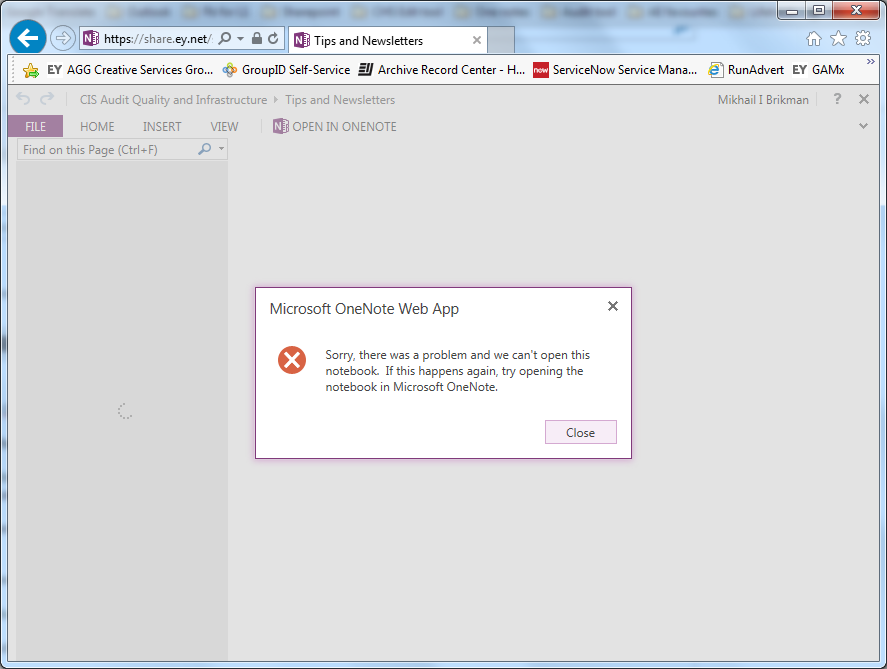Click user name Mikhail I Brikman
887x669 pixels.
[763, 100]
